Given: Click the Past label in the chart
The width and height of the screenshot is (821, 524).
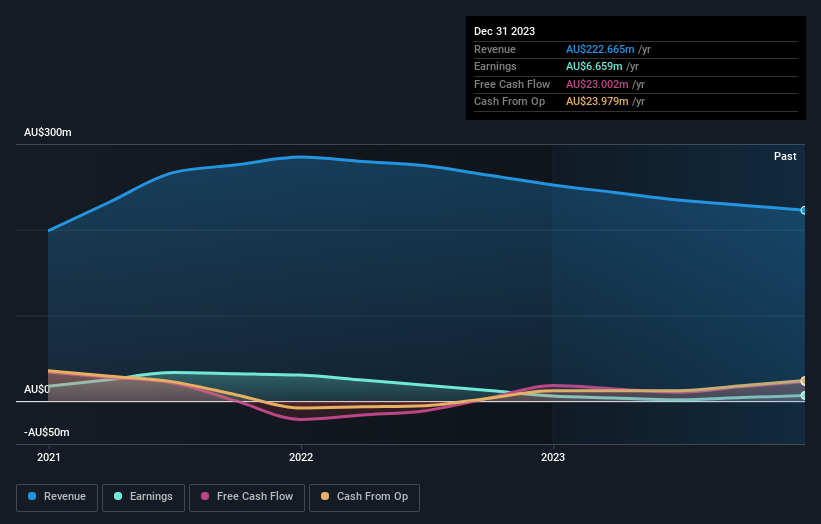Looking at the screenshot, I should click(785, 157).
